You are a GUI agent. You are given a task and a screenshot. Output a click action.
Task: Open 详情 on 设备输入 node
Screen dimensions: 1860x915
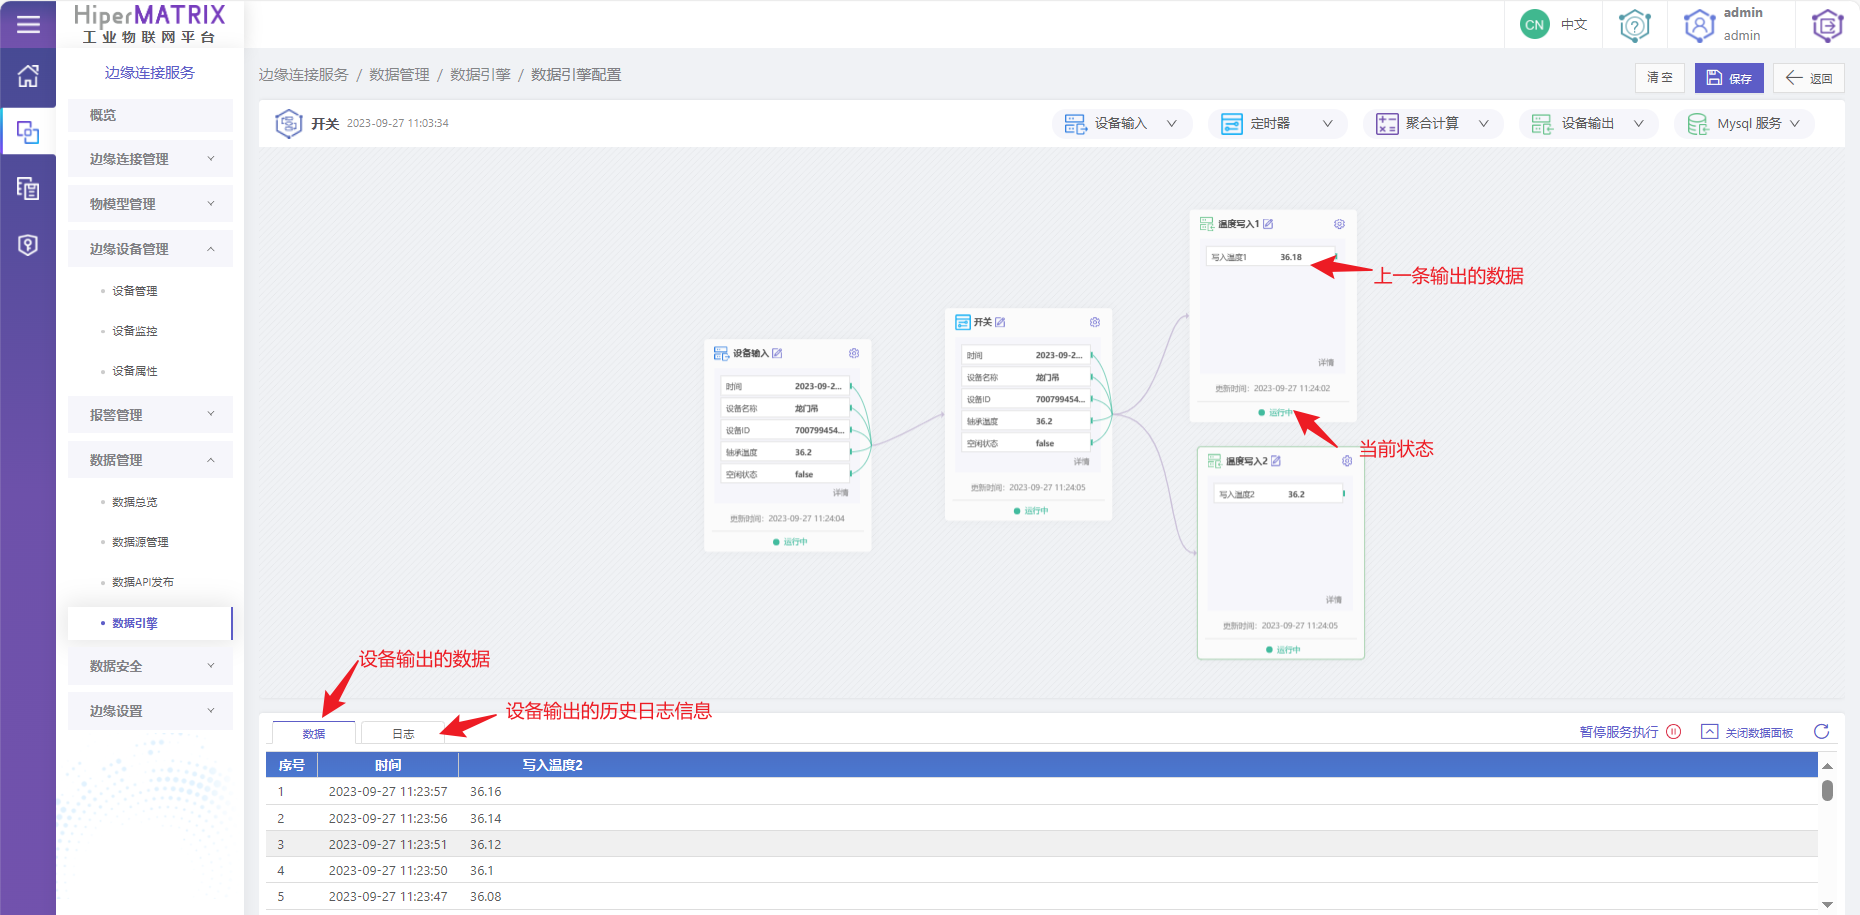[x=840, y=493]
